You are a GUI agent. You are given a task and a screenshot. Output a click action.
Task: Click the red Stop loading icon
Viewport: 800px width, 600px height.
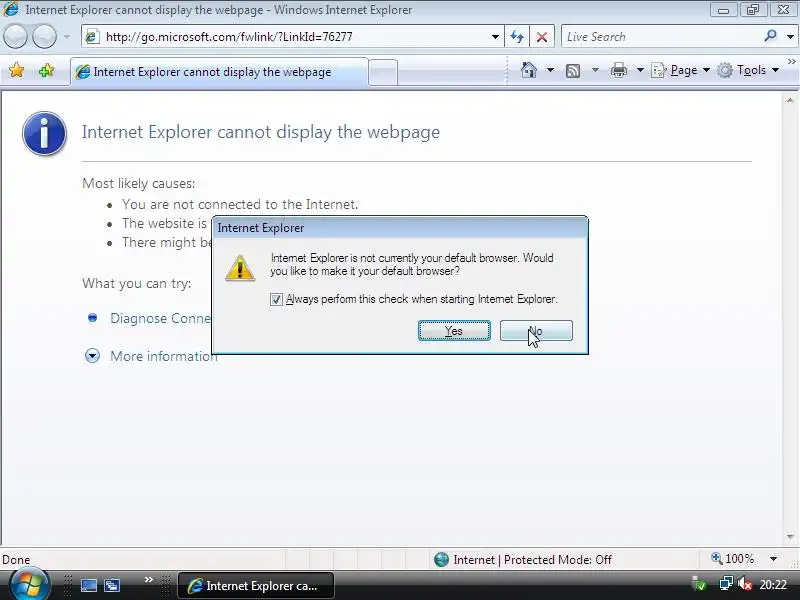tap(542, 37)
